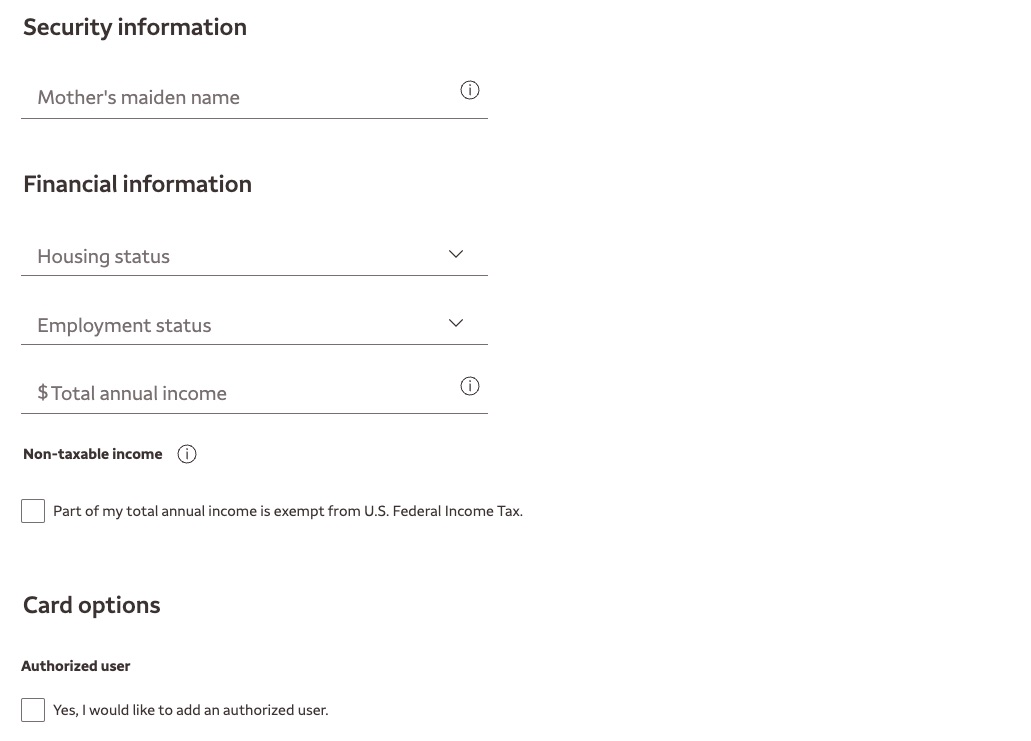This screenshot has height=741, width=1031.
Task: Click the Card options section heading
Action: [91, 605]
